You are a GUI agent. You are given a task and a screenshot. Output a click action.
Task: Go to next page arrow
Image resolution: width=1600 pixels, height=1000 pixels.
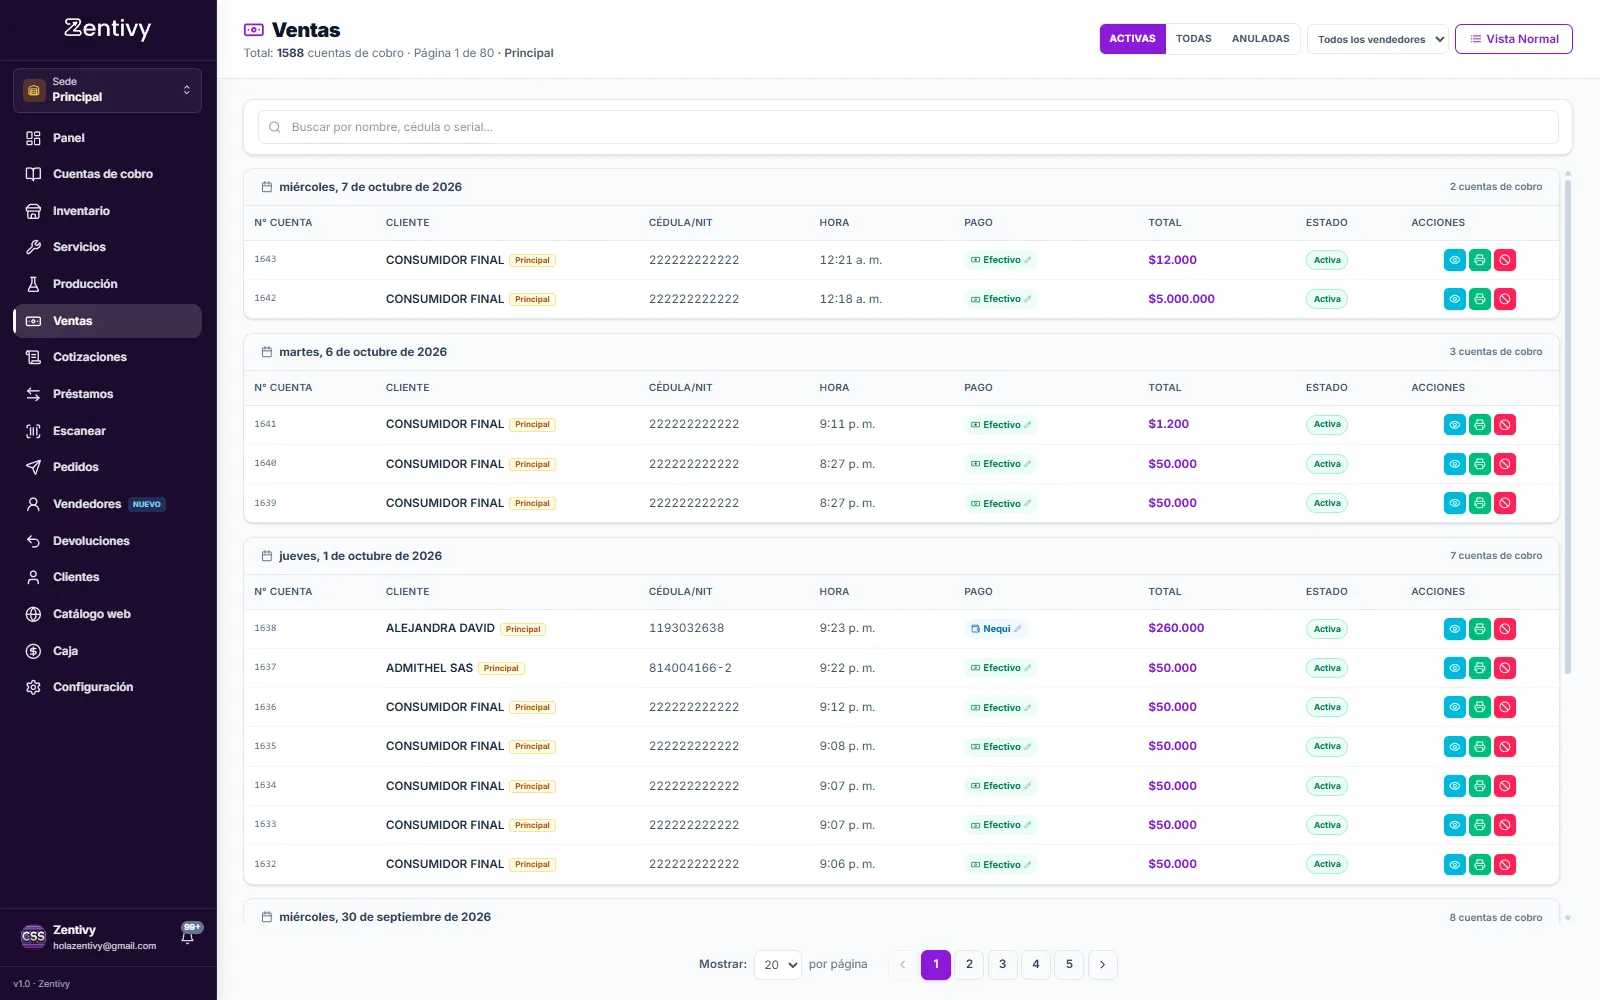coord(1102,965)
